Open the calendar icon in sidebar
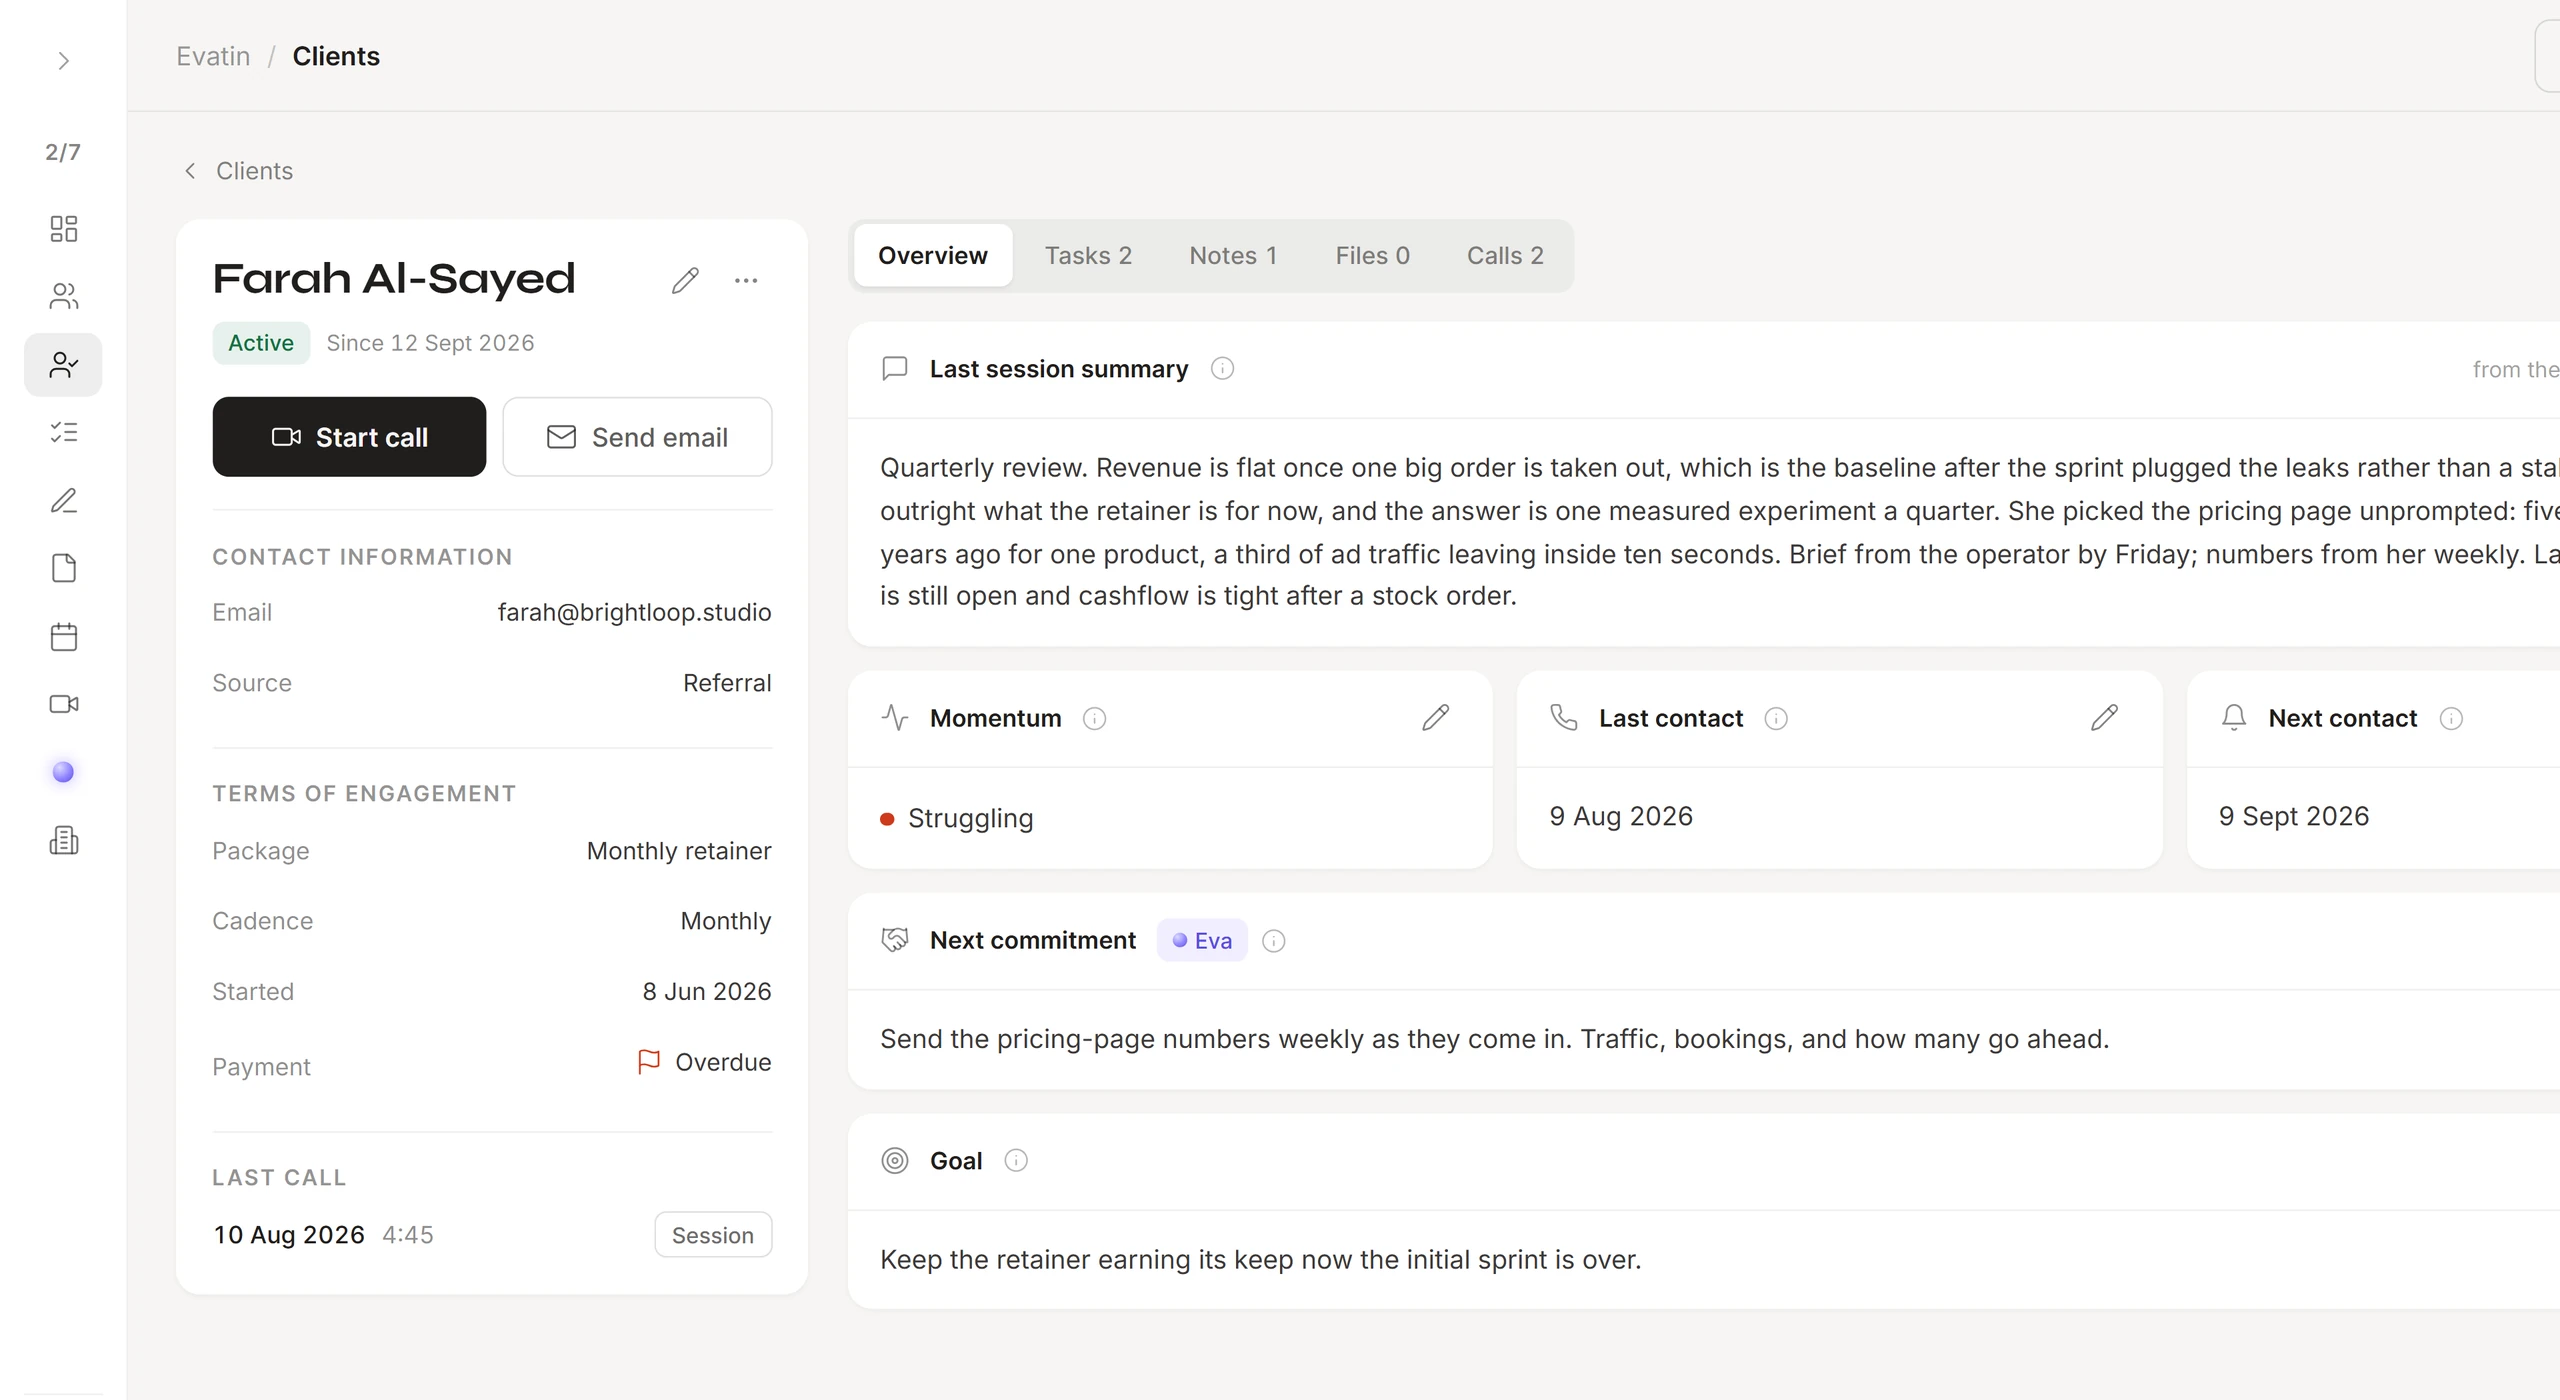Viewport: 2560px width, 1400px height. click(63, 636)
